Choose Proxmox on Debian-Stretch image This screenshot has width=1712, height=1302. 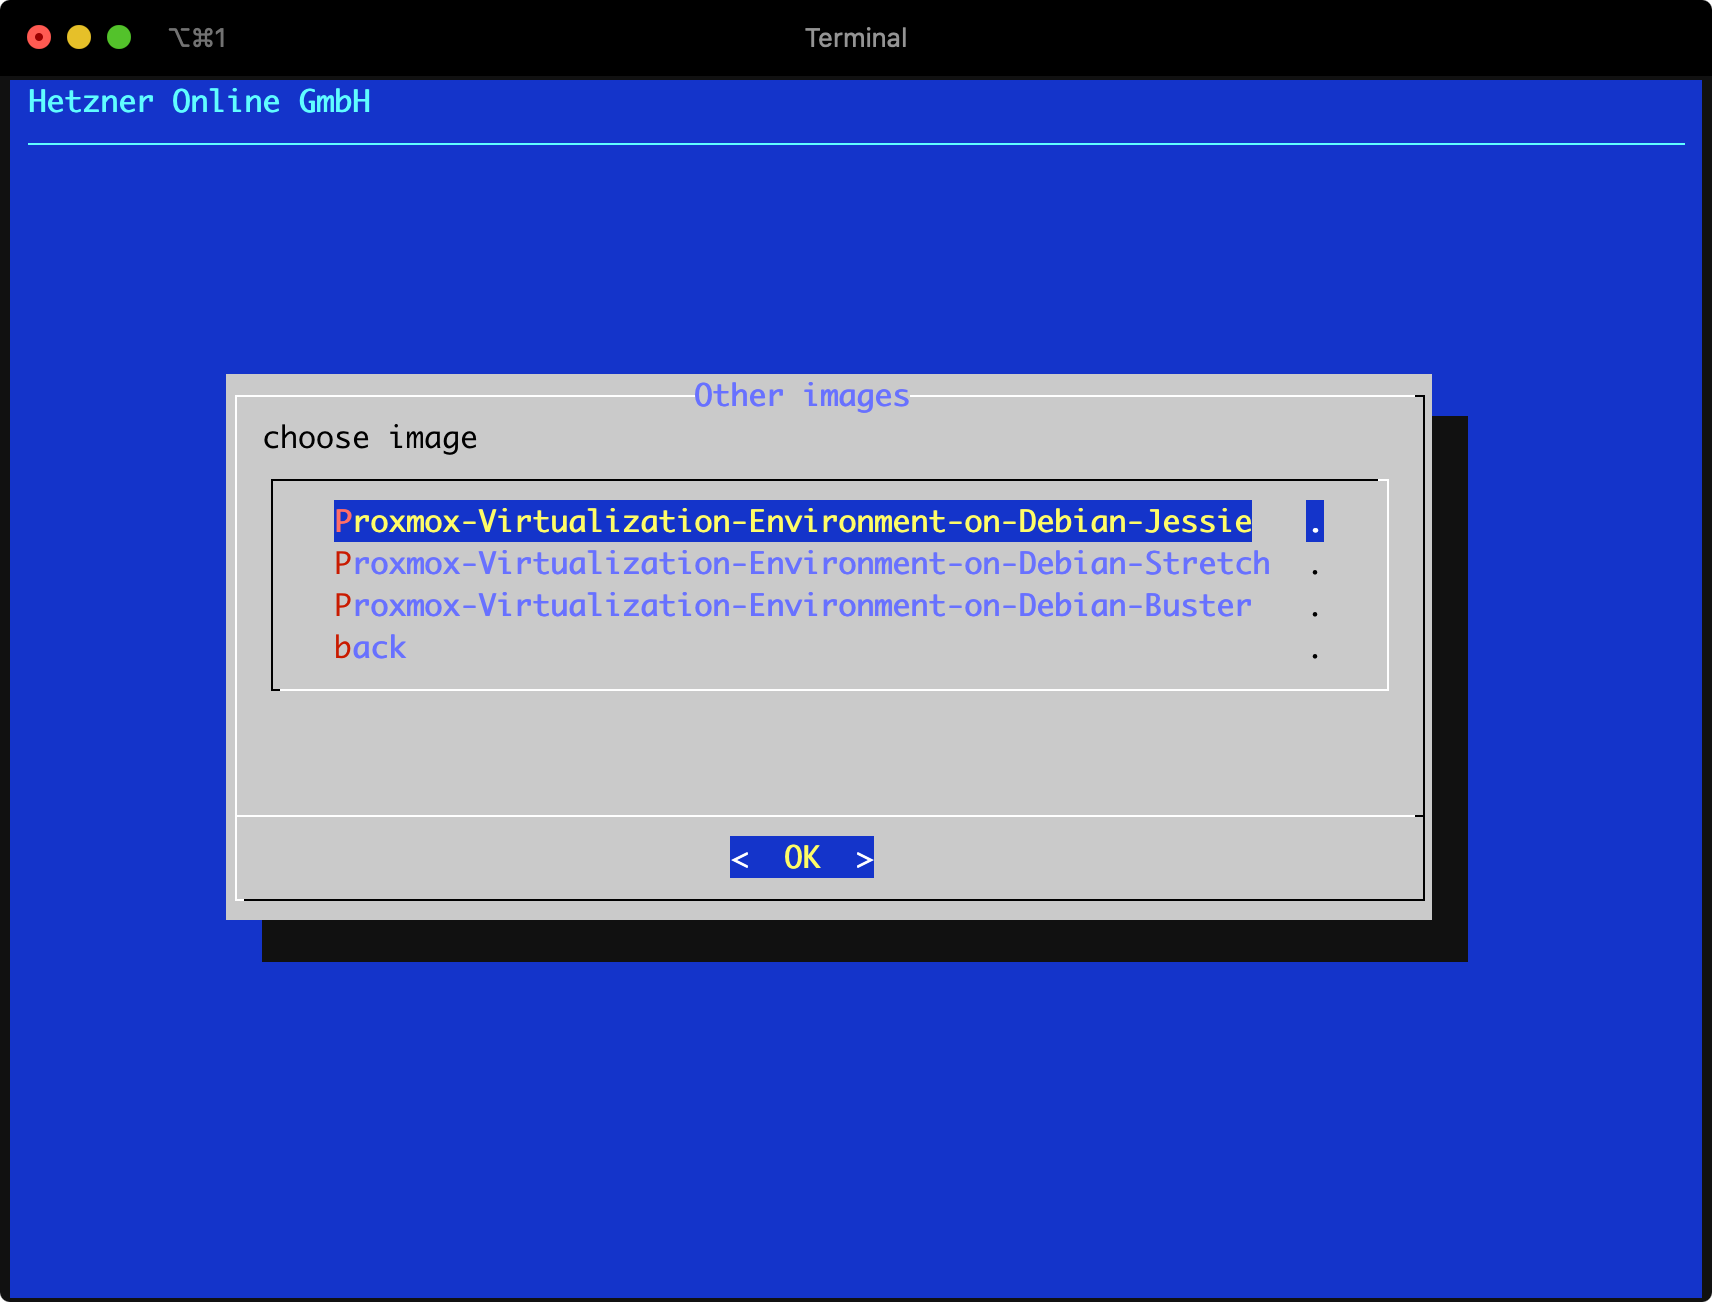pyautogui.click(x=802, y=563)
